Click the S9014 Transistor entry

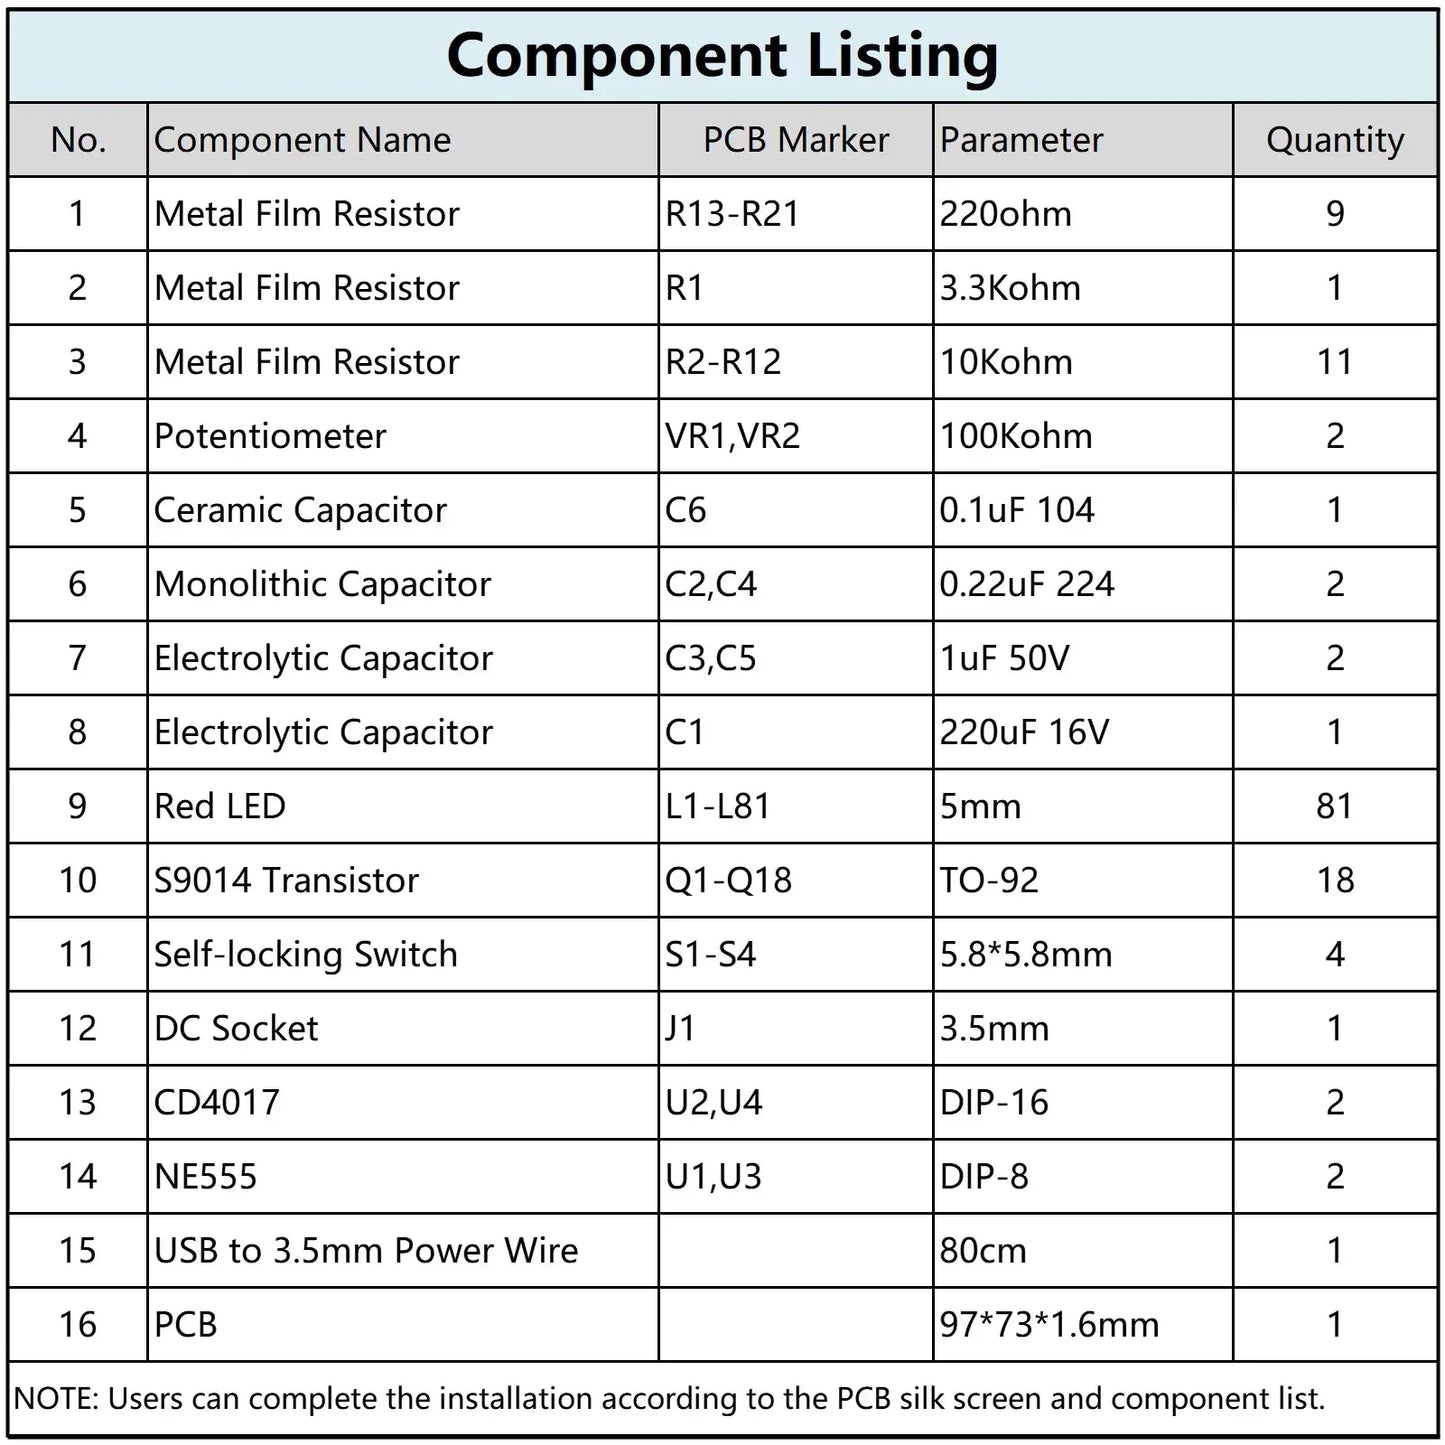coord(286,880)
